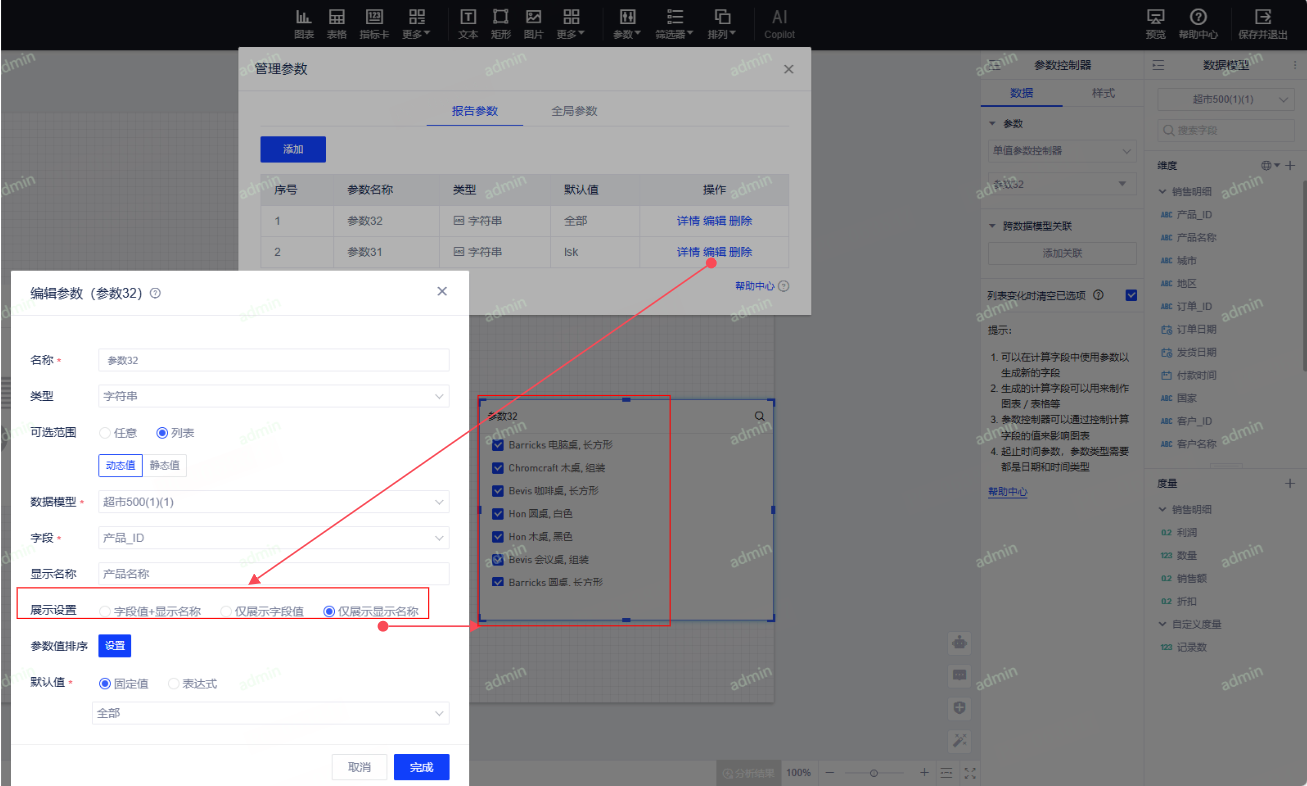Image resolution: width=1307 pixels, height=786 pixels.
Task: Expand the 字段 dropdown with 产品_ID
Action: (274, 538)
